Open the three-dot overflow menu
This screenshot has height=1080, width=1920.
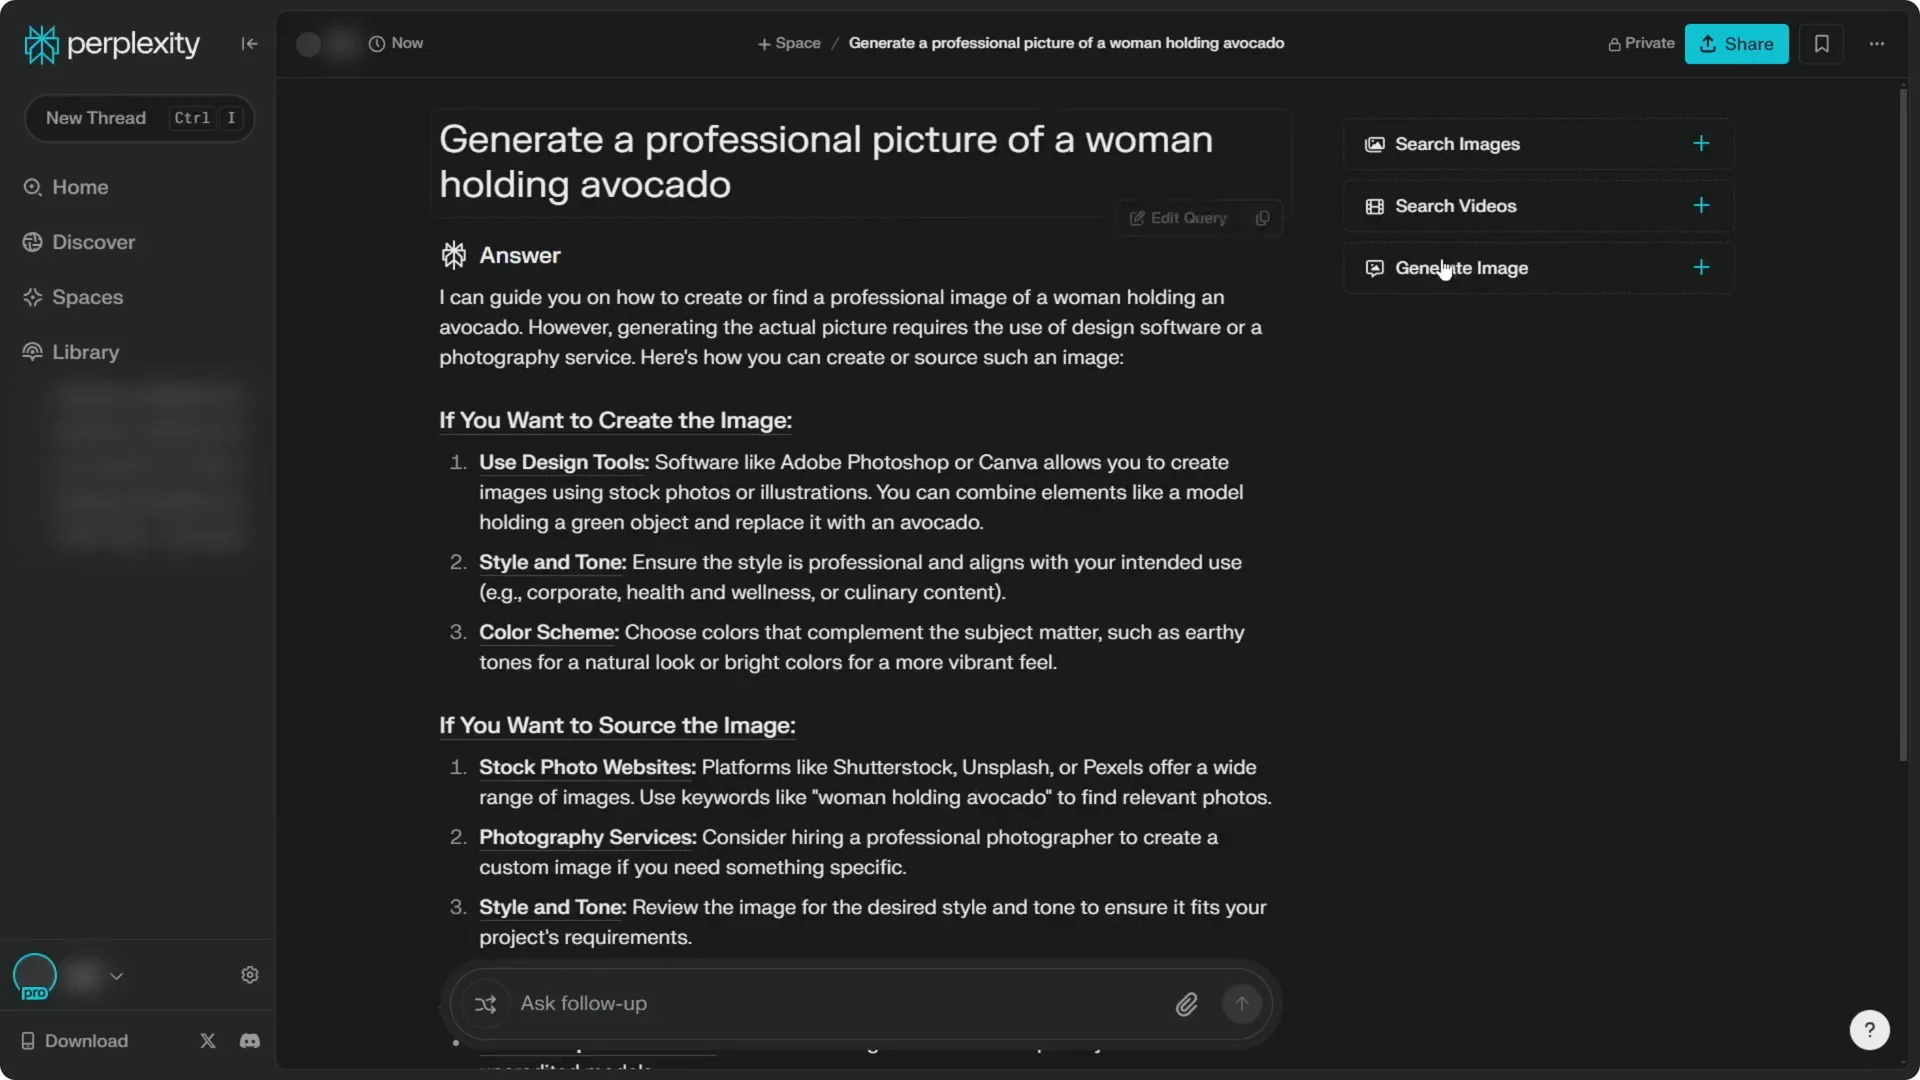tap(1877, 44)
